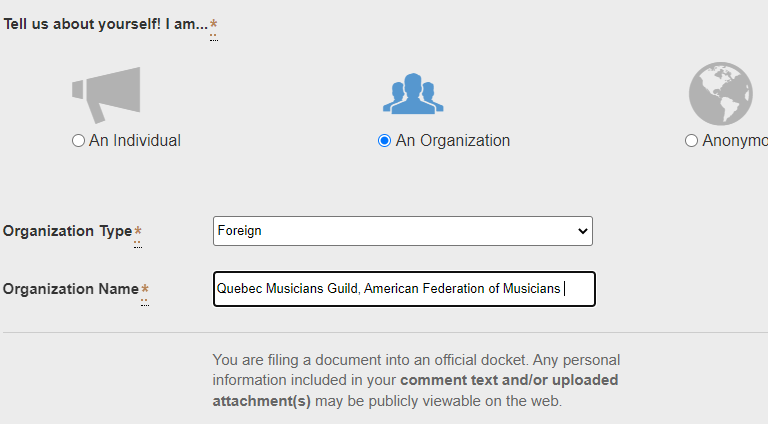Click the 'Tell us about yourself!' heading

[x=82, y=24]
